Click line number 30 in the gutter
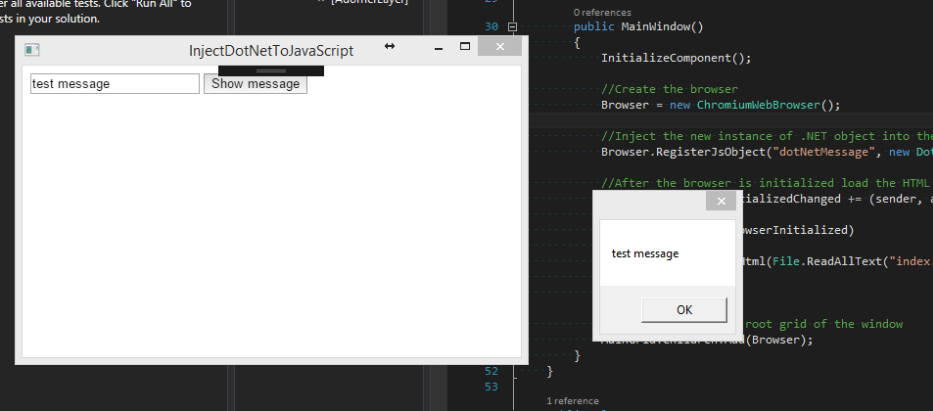The width and height of the screenshot is (933, 411). 491,27
